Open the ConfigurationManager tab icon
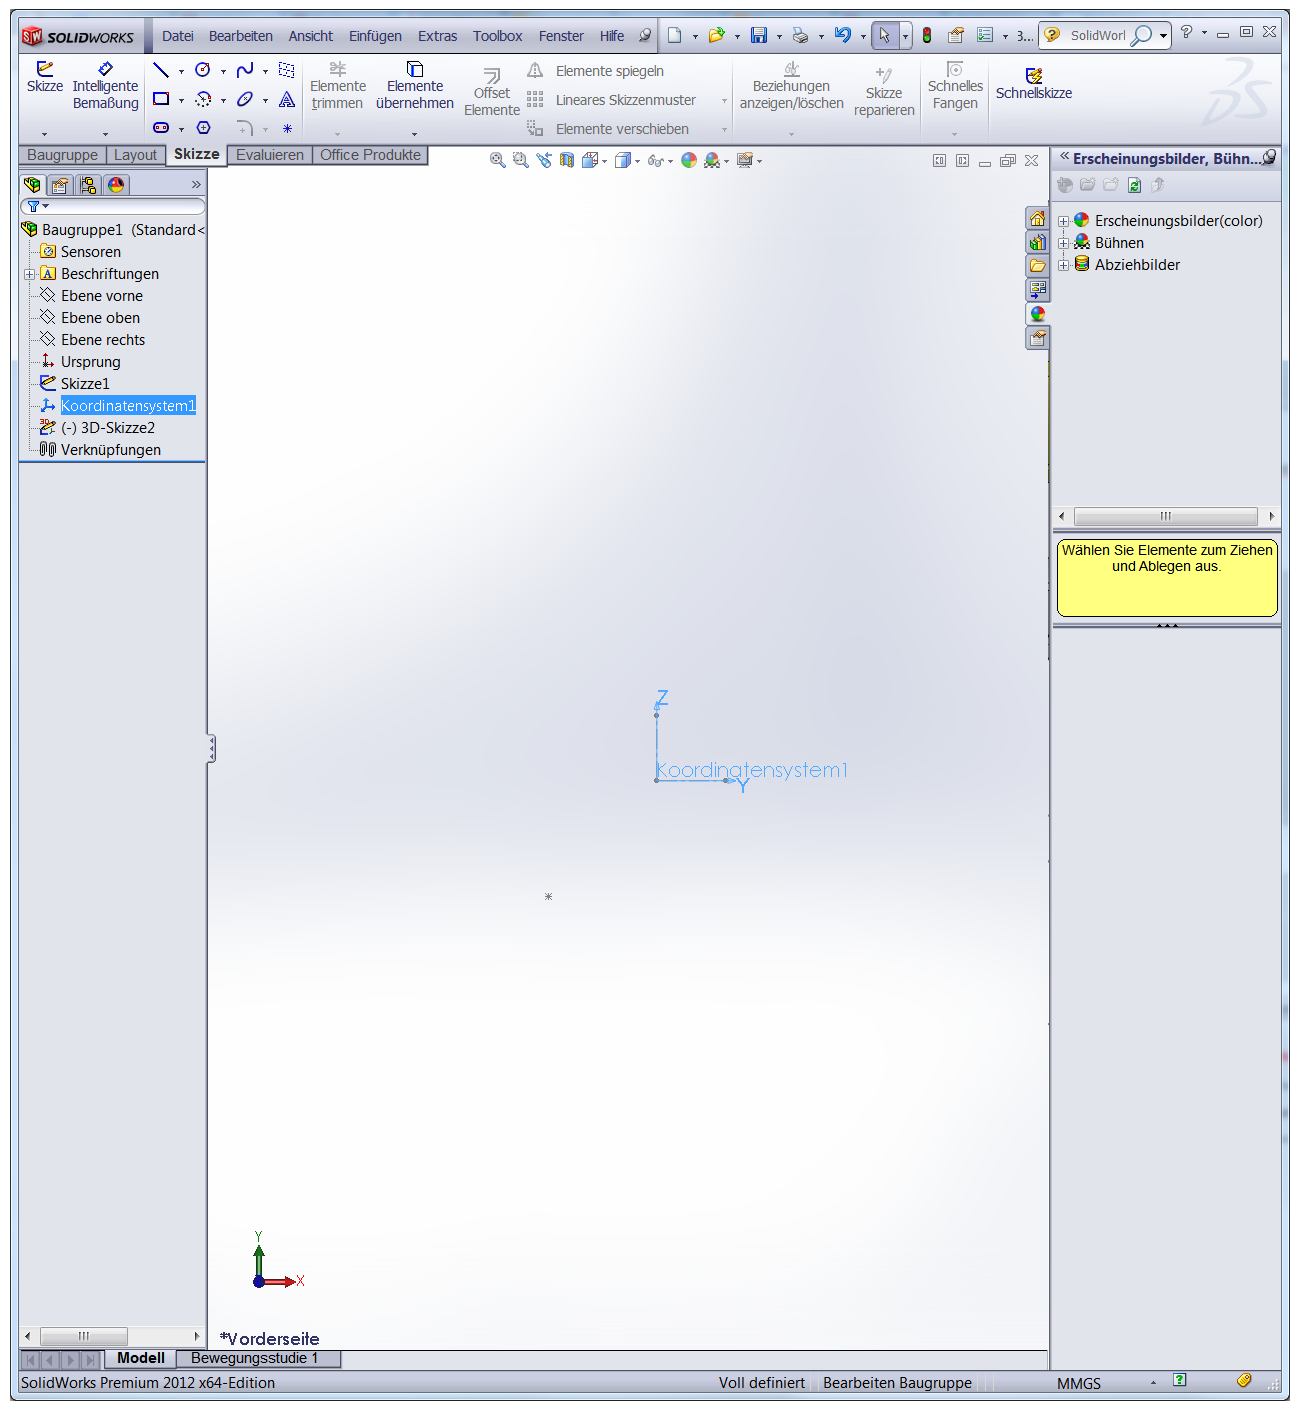This screenshot has height=1425, width=1303. (x=88, y=185)
